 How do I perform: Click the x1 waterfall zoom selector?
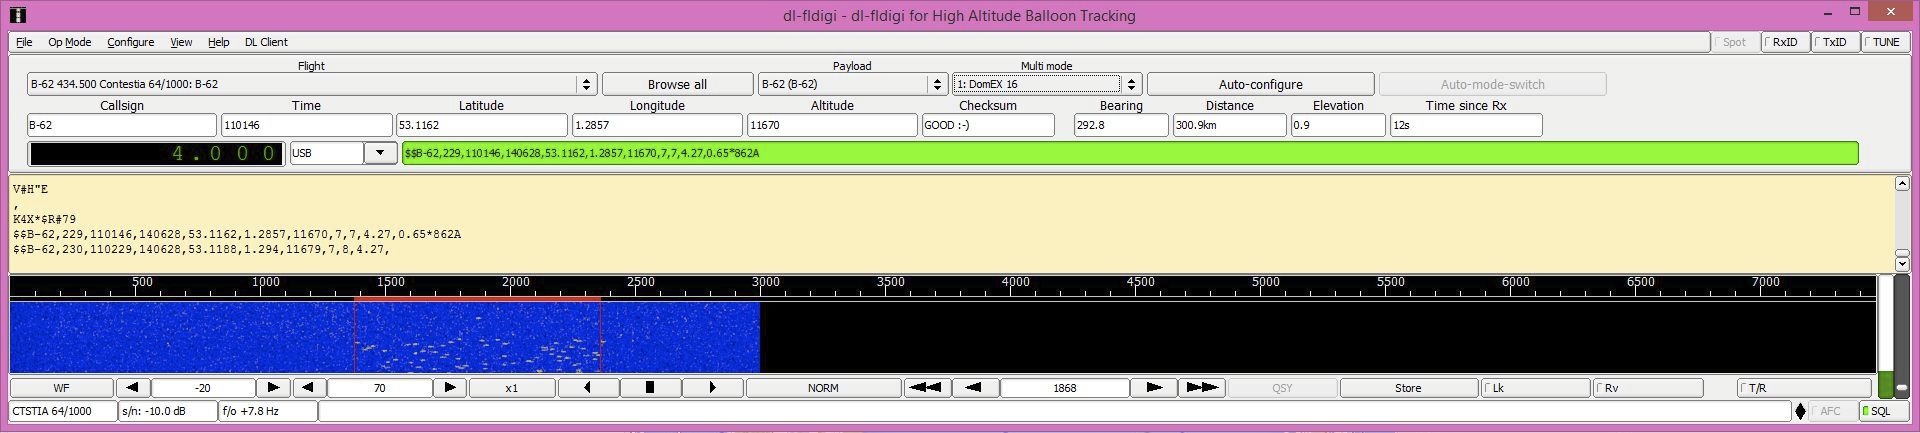(512, 387)
